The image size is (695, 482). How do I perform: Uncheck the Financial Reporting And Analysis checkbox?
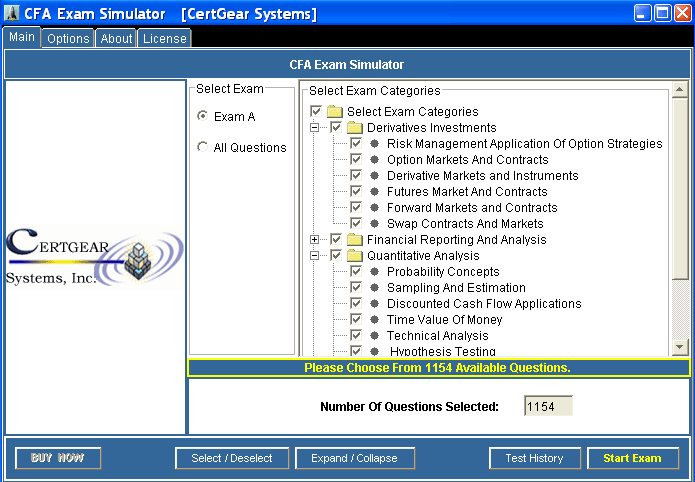coord(336,239)
